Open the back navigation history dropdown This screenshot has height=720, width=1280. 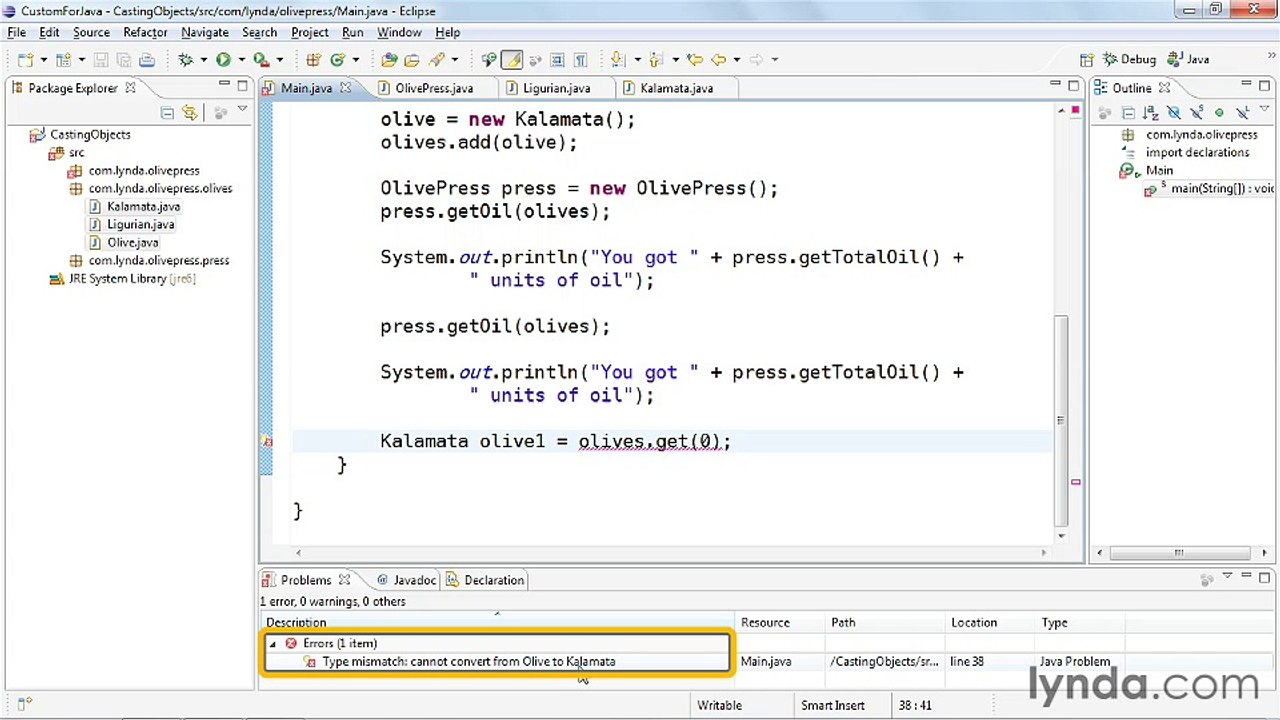[x=736, y=60]
